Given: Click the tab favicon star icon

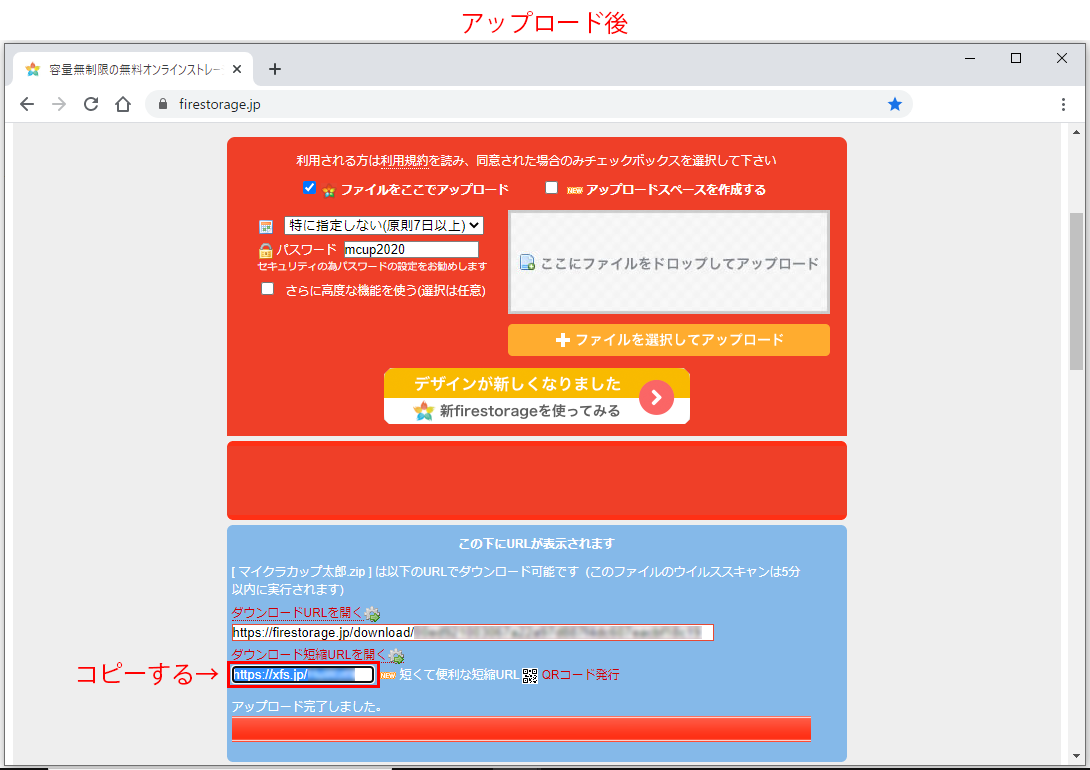Looking at the screenshot, I should click(33, 69).
